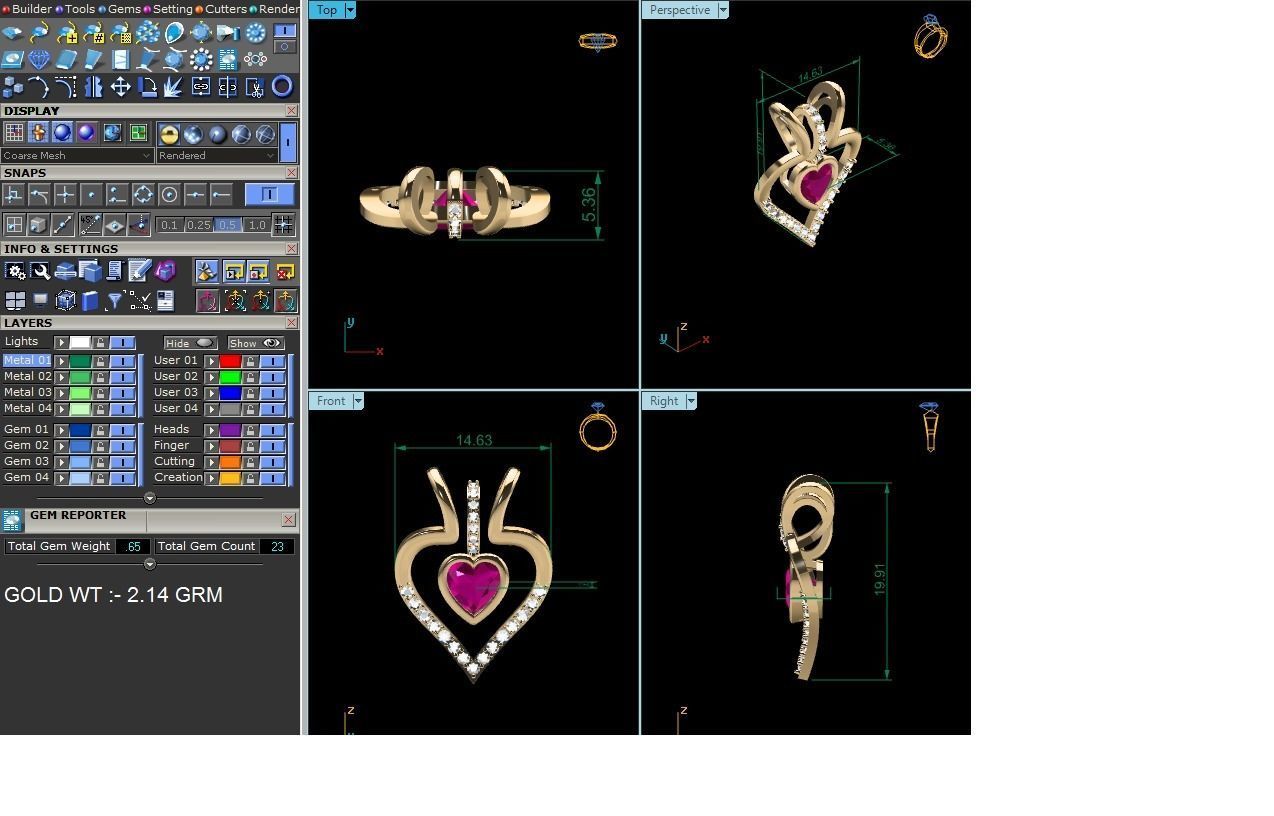Open the Right viewport dropdown arrow
Viewport: 1274px width, 816px height.
[690, 401]
